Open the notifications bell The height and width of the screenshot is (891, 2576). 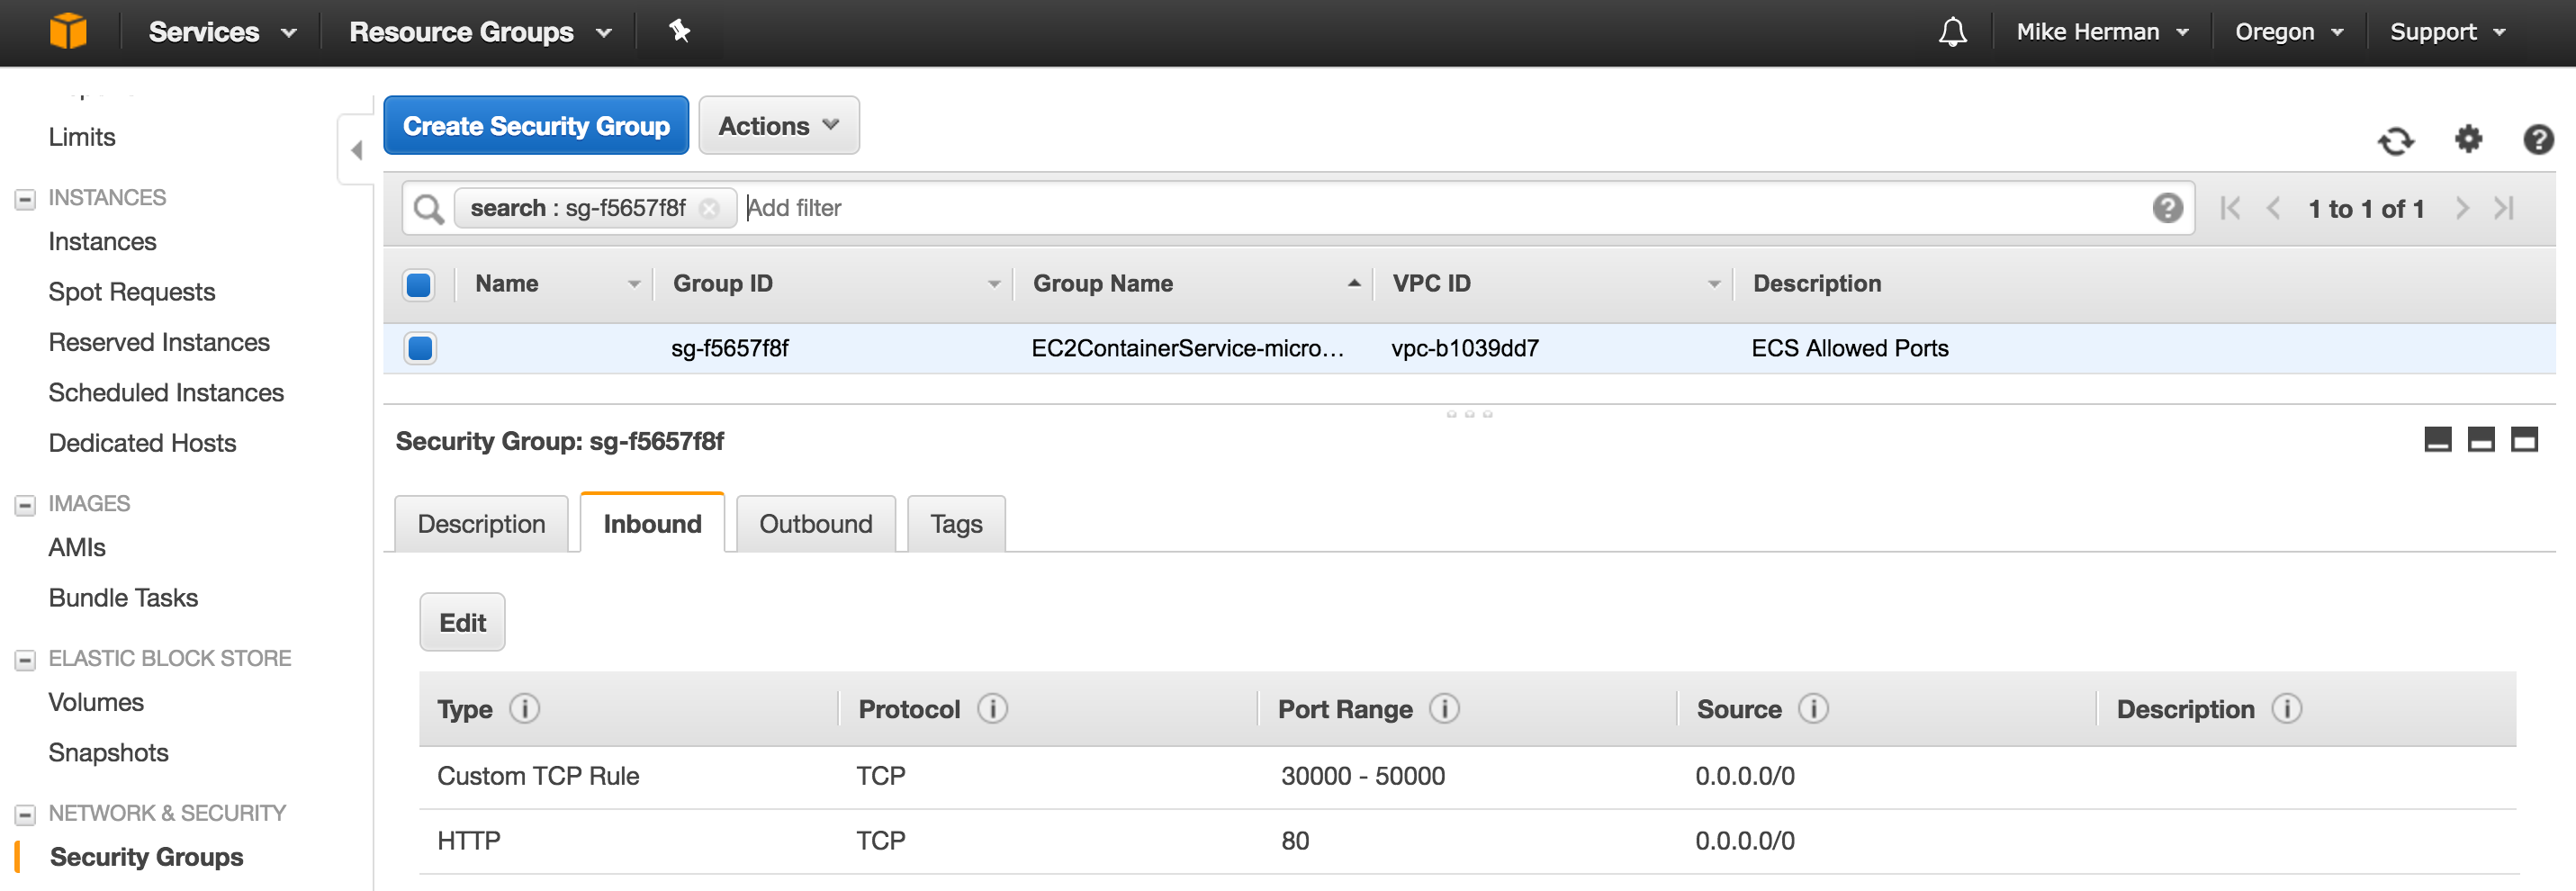point(1952,32)
